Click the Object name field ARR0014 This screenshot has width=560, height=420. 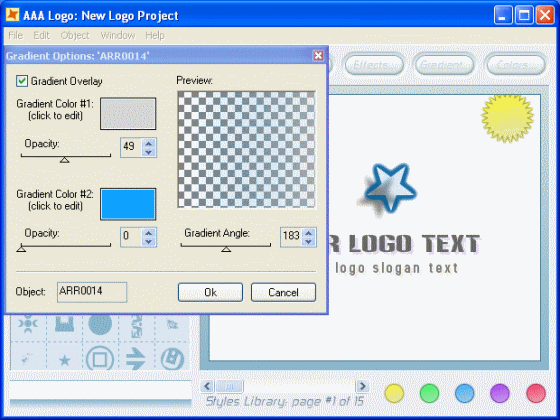(92, 292)
